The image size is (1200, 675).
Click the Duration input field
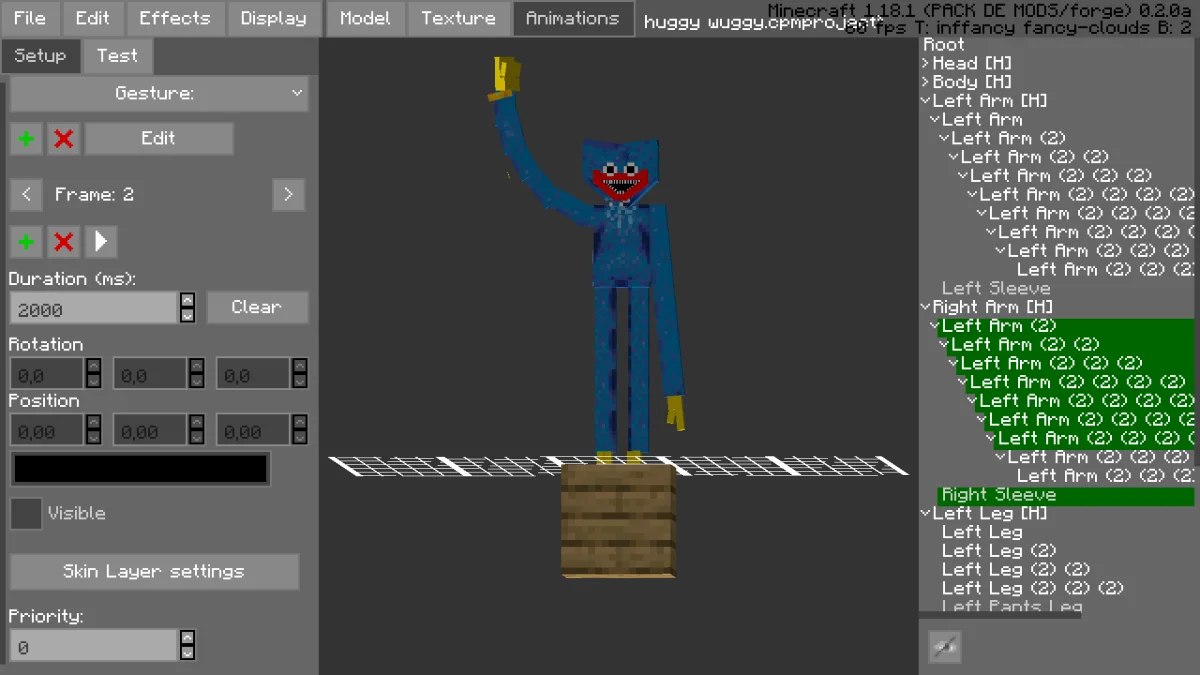pos(94,308)
